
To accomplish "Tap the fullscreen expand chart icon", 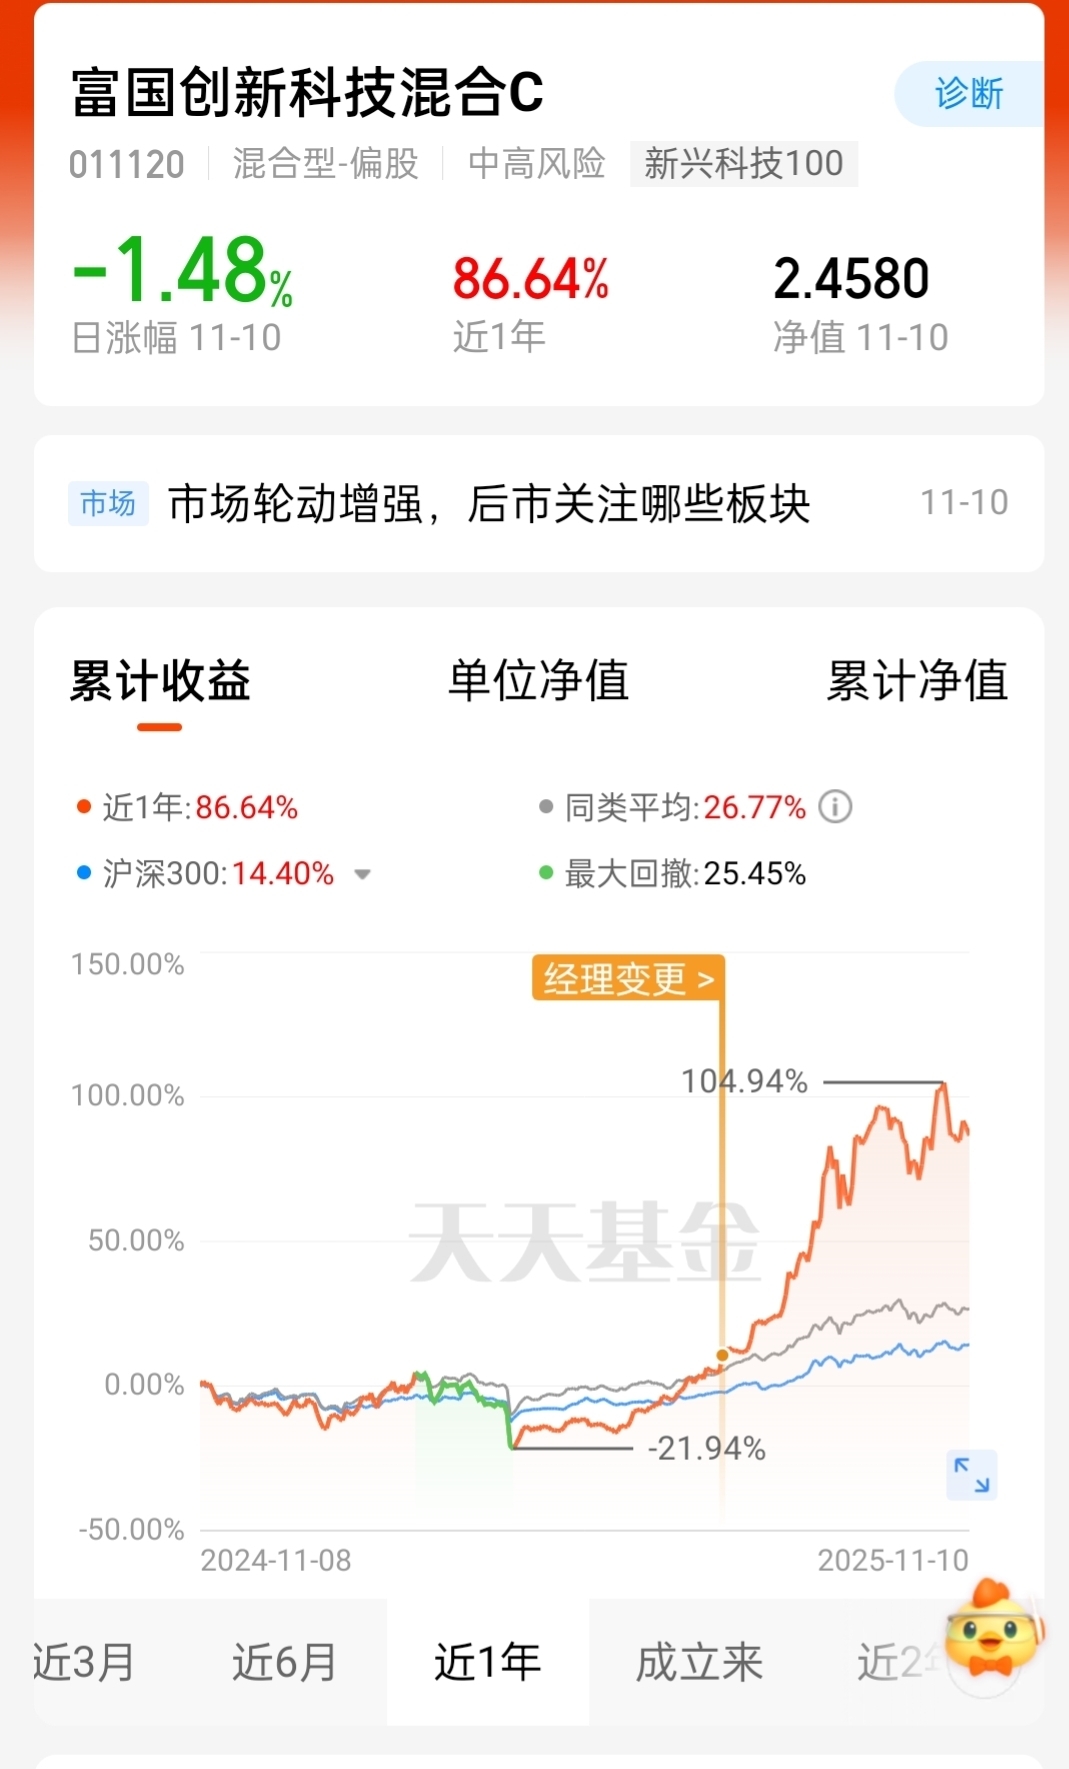I will 971,1475.
